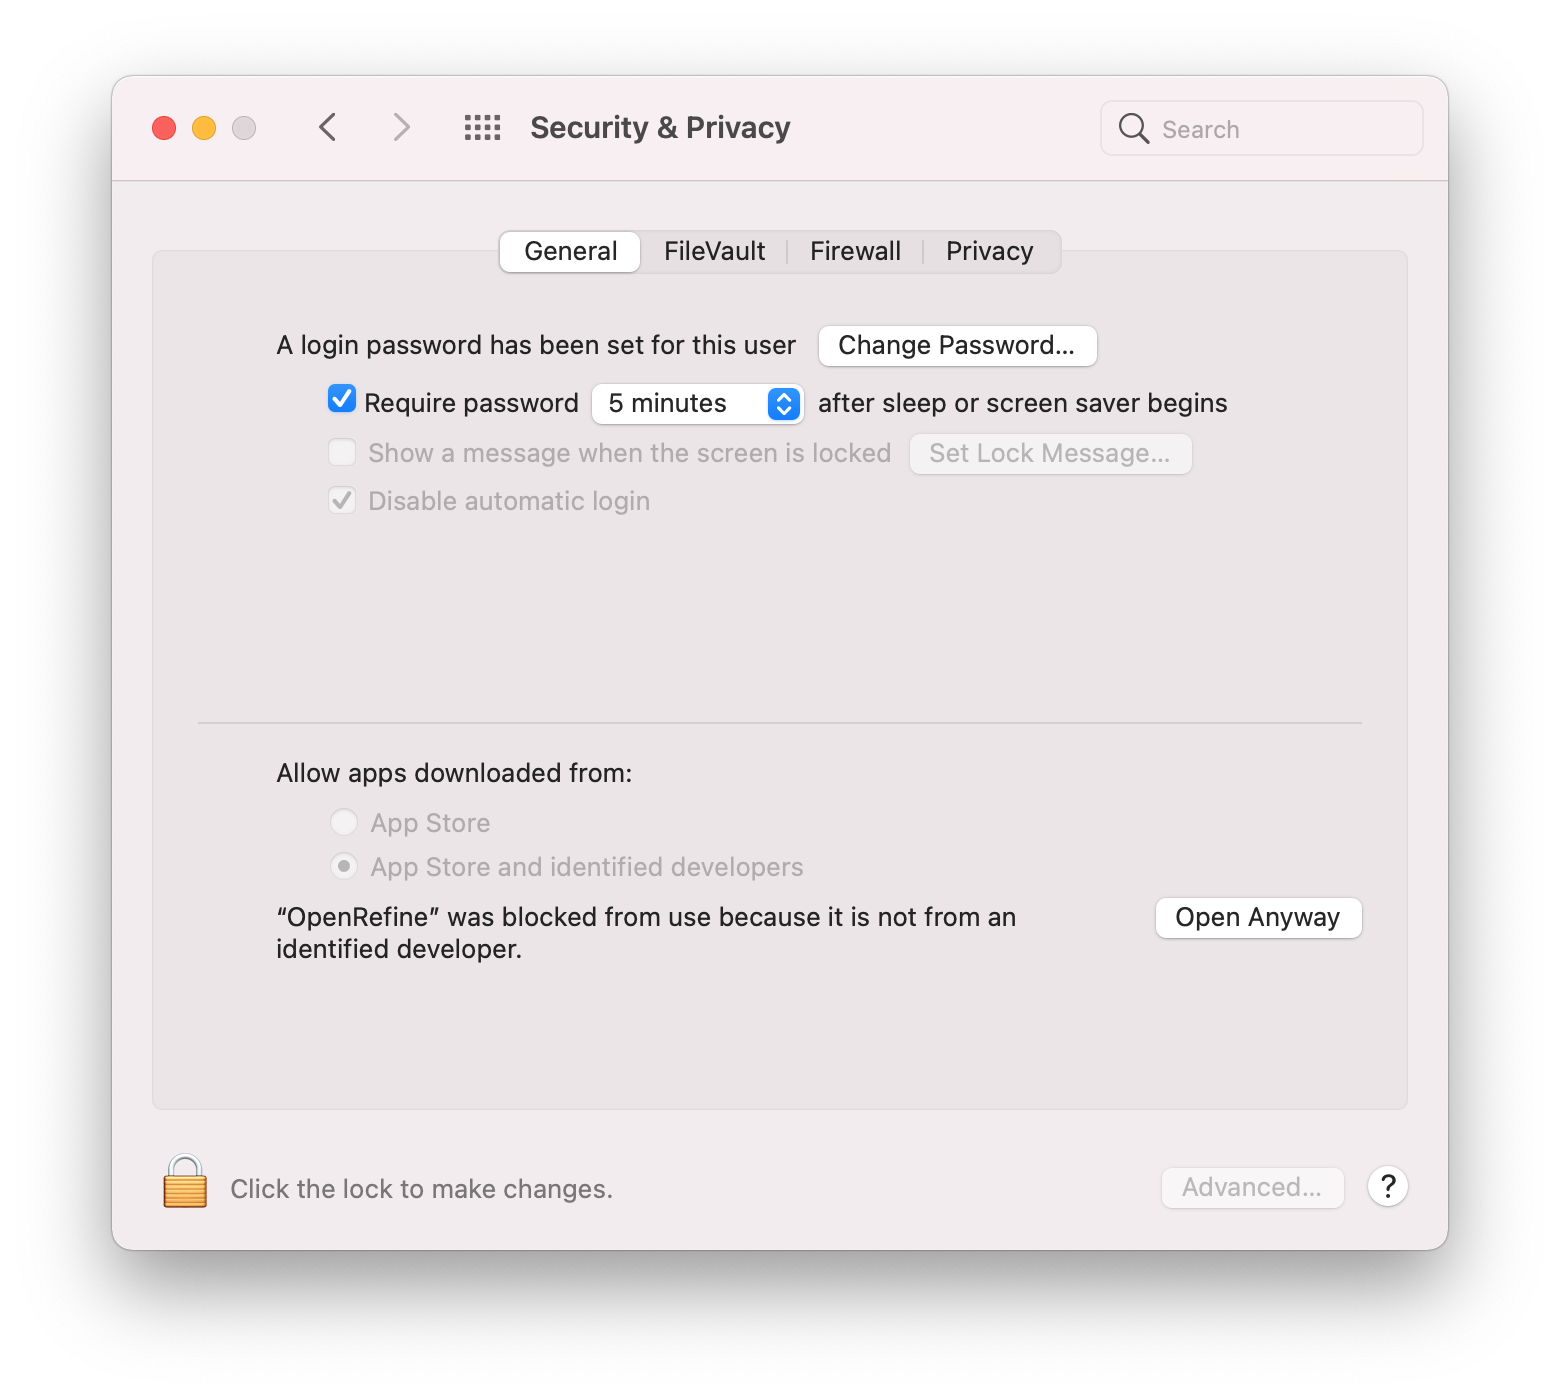Allow OpenRefine with Open Anyway

point(1258,917)
